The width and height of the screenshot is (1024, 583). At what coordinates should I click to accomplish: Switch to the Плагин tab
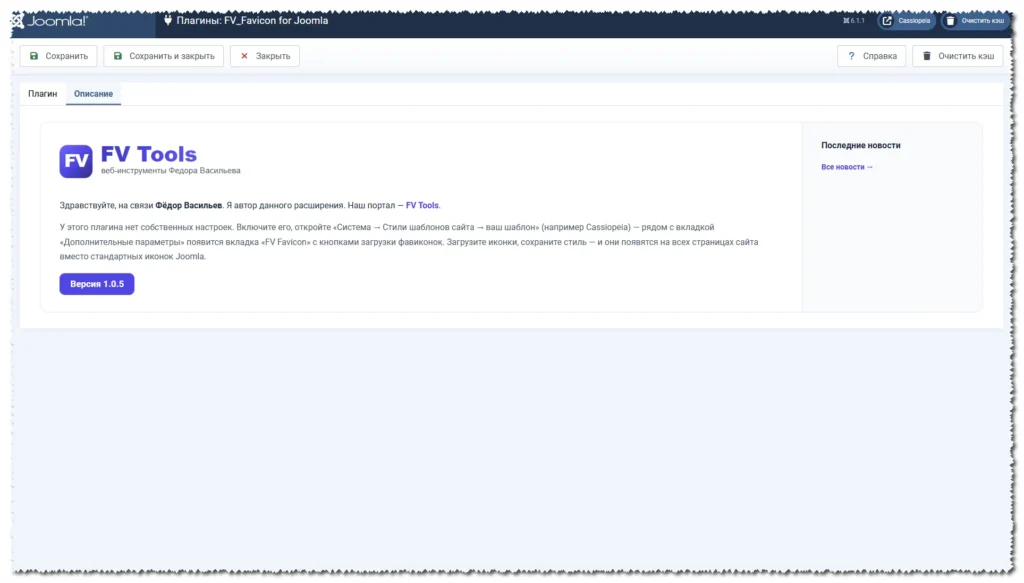click(42, 94)
